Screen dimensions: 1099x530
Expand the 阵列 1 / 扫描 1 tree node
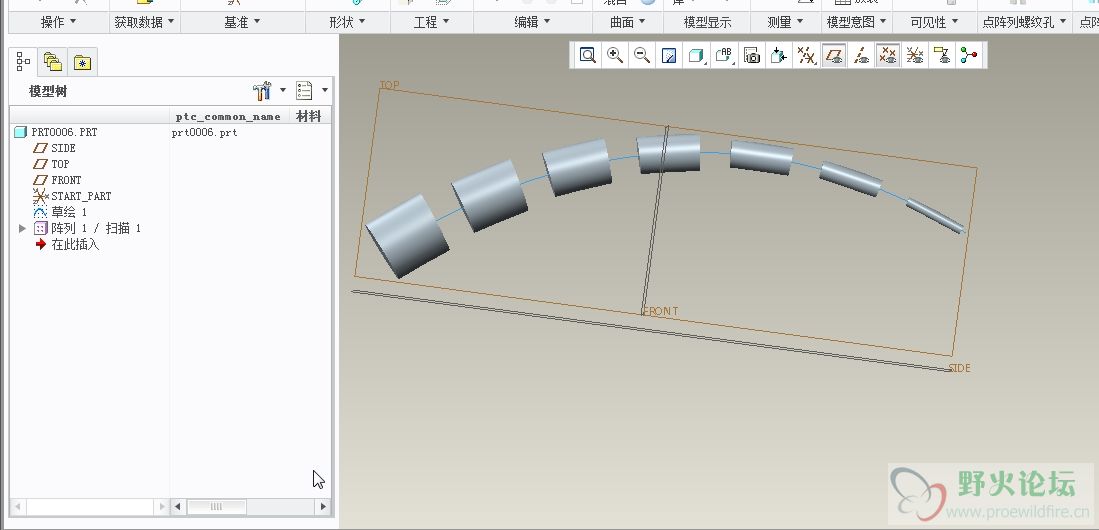[23, 229]
